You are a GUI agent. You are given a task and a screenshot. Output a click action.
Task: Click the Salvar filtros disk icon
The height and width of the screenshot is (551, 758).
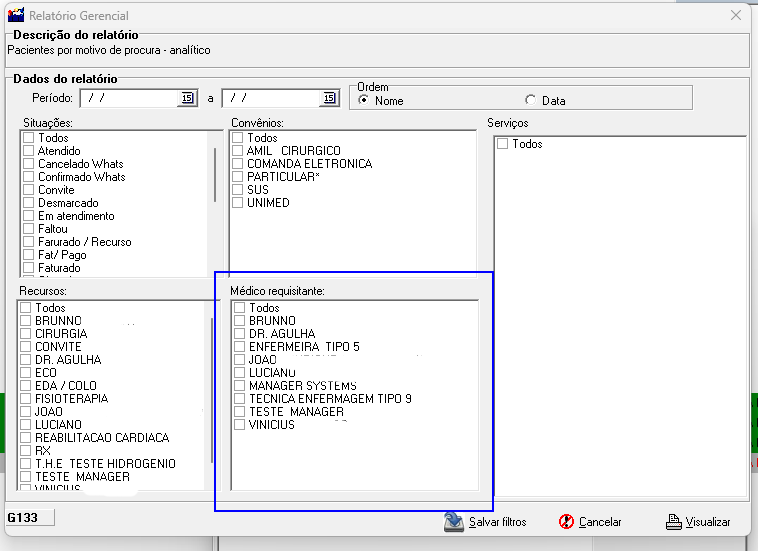point(453,522)
